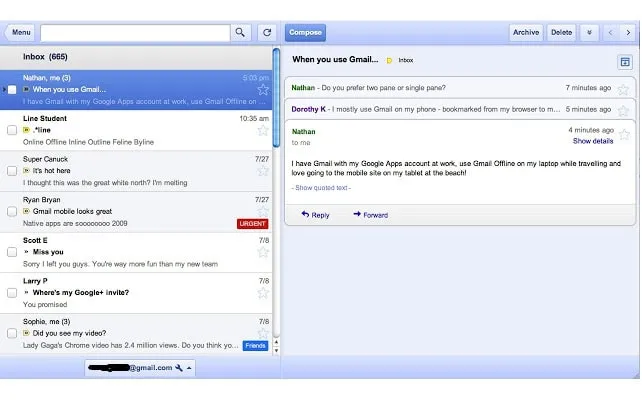Viewport: 642px width, 401px height.
Task: Star the "When you use Gmail..." list email
Action: 263,89
